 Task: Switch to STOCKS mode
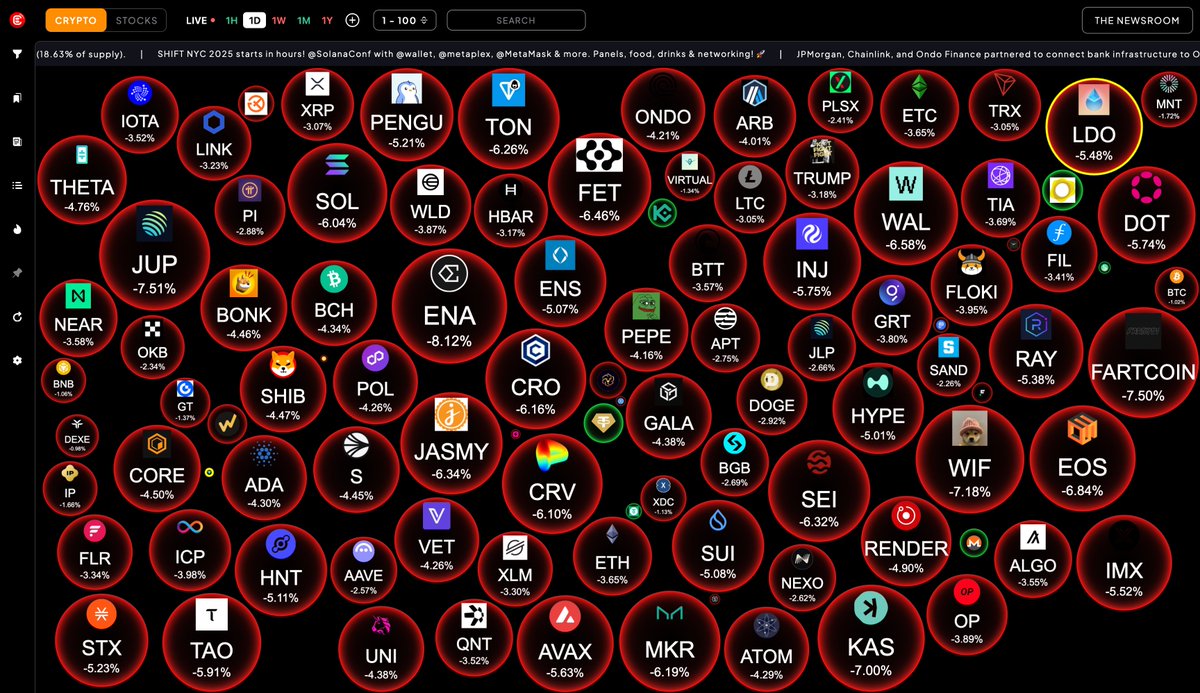click(x=136, y=20)
